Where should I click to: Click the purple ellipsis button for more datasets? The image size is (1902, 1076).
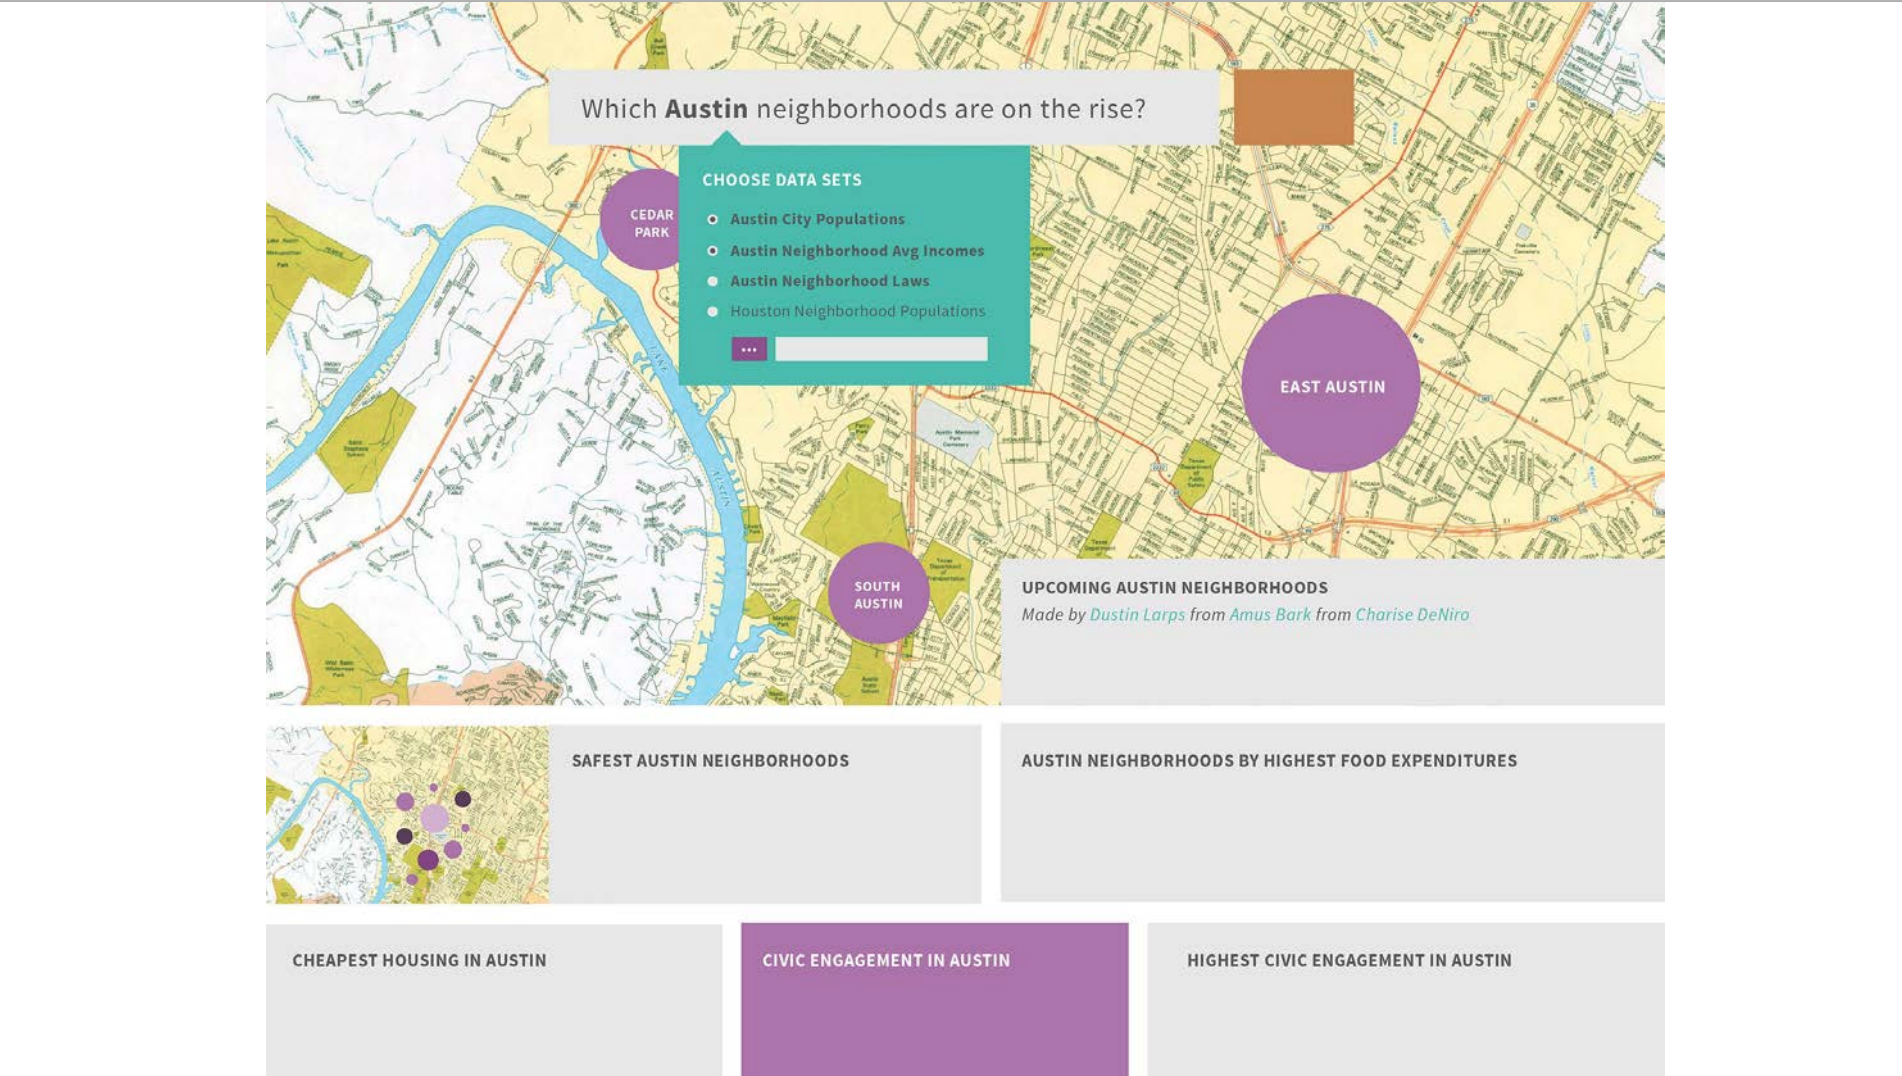click(749, 349)
